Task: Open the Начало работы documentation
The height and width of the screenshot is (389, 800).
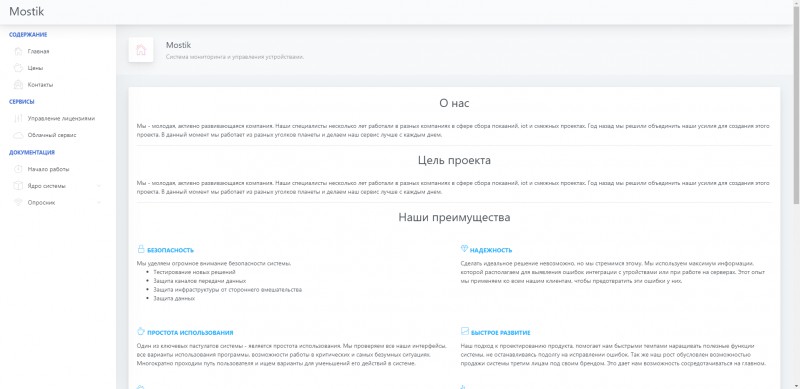Action: [48, 169]
